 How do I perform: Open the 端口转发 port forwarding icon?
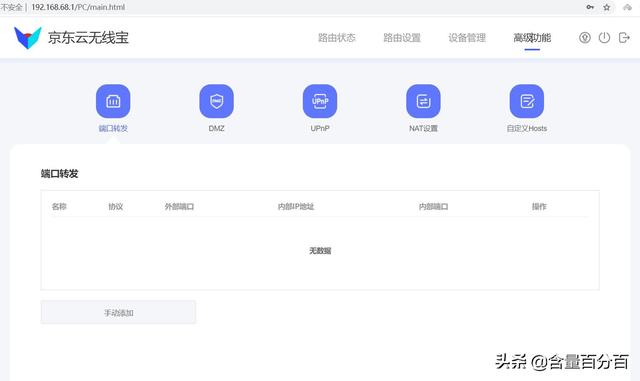[113, 101]
